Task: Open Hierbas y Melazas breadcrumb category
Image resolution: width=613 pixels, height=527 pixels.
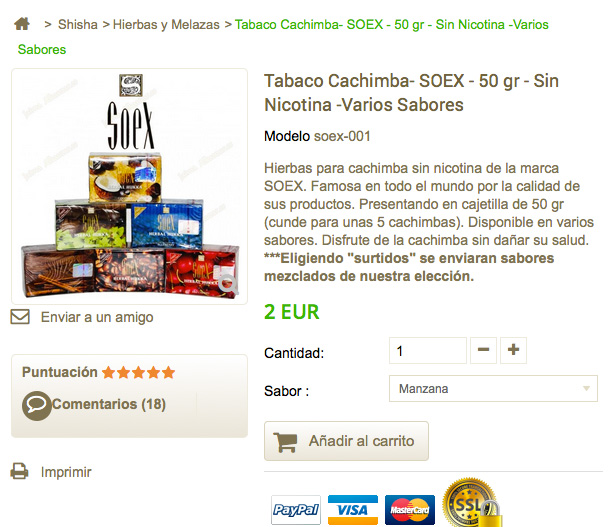Action: 166,25
